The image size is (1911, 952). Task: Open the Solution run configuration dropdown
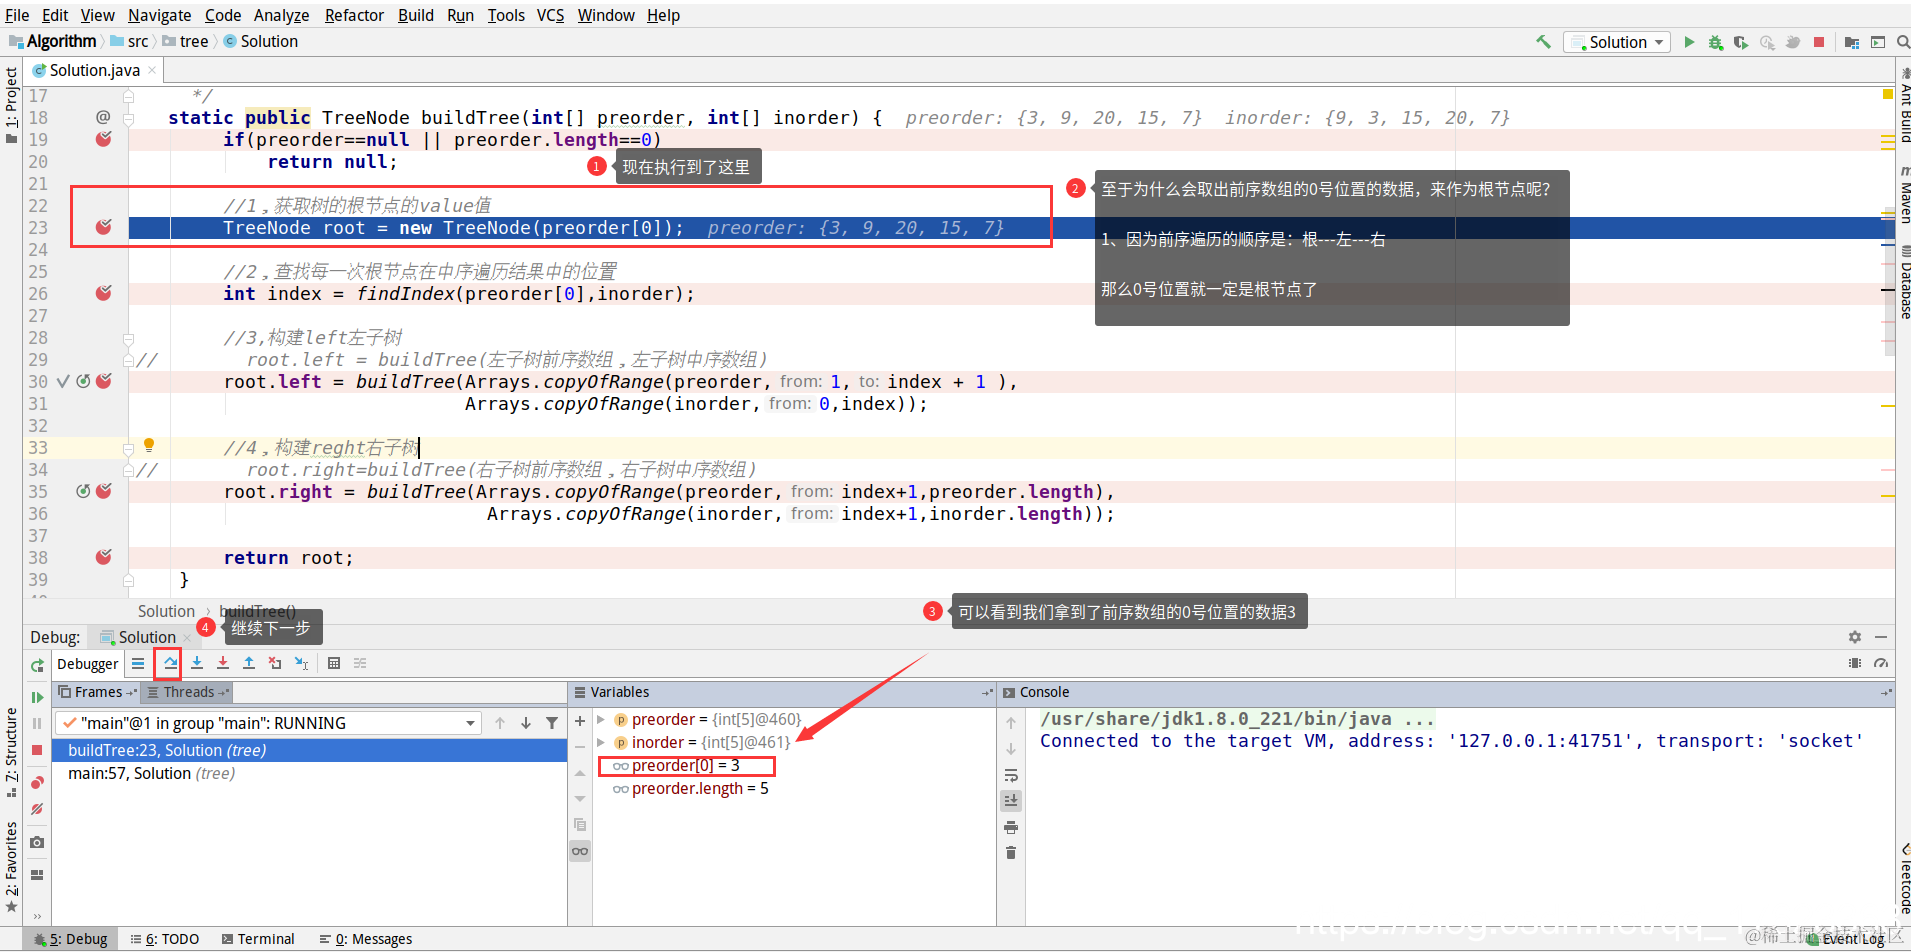click(x=1617, y=42)
